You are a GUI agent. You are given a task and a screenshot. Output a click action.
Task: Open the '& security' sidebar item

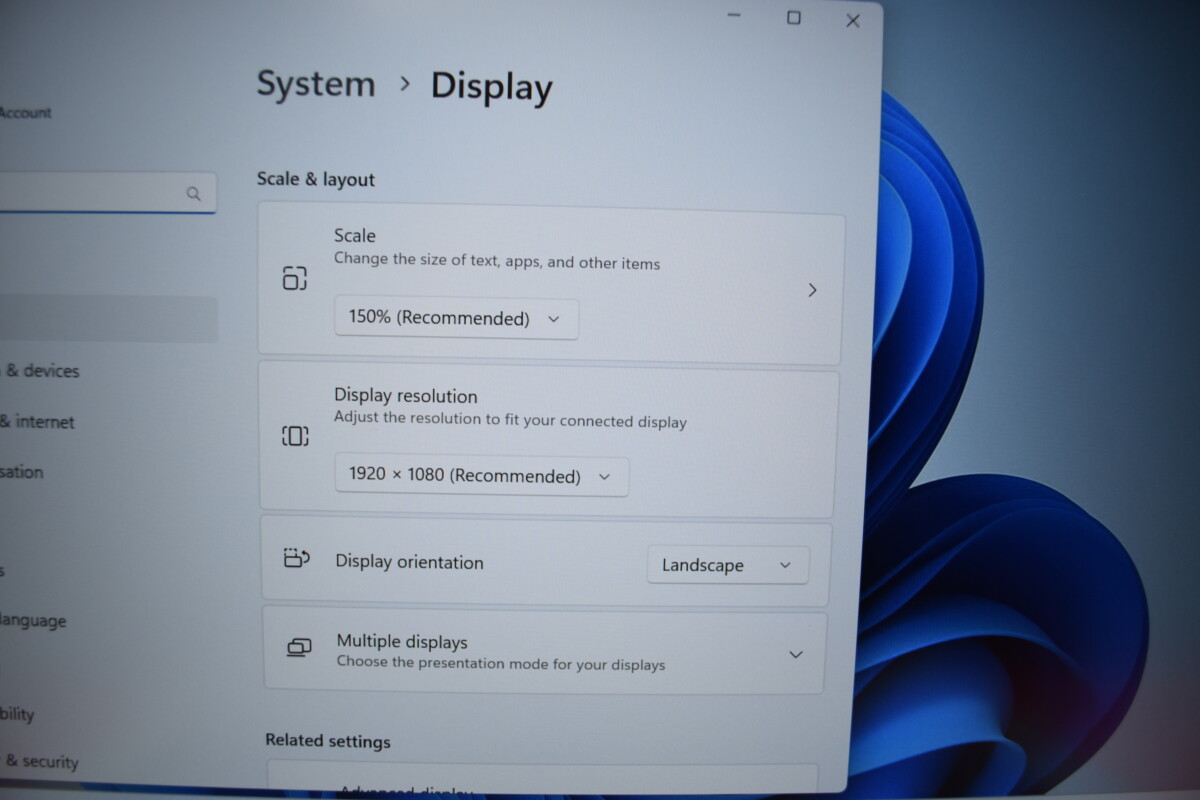pyautogui.click(x=40, y=762)
